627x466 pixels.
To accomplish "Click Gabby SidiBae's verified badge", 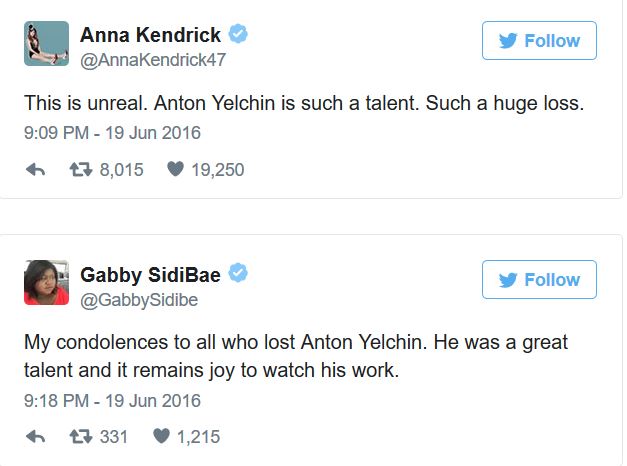I will 238,273.
